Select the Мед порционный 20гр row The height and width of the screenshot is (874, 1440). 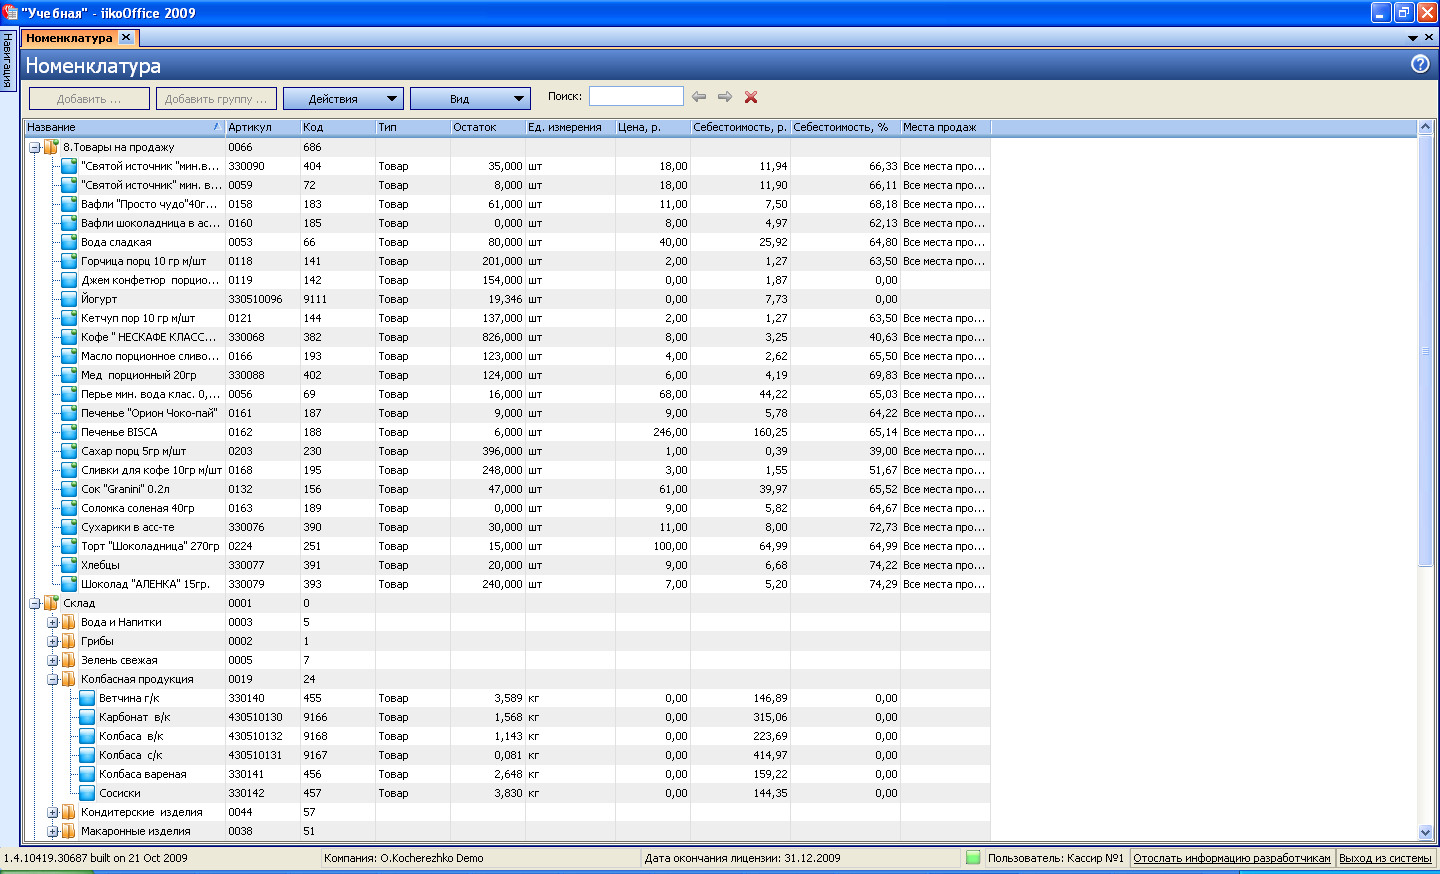point(507,375)
